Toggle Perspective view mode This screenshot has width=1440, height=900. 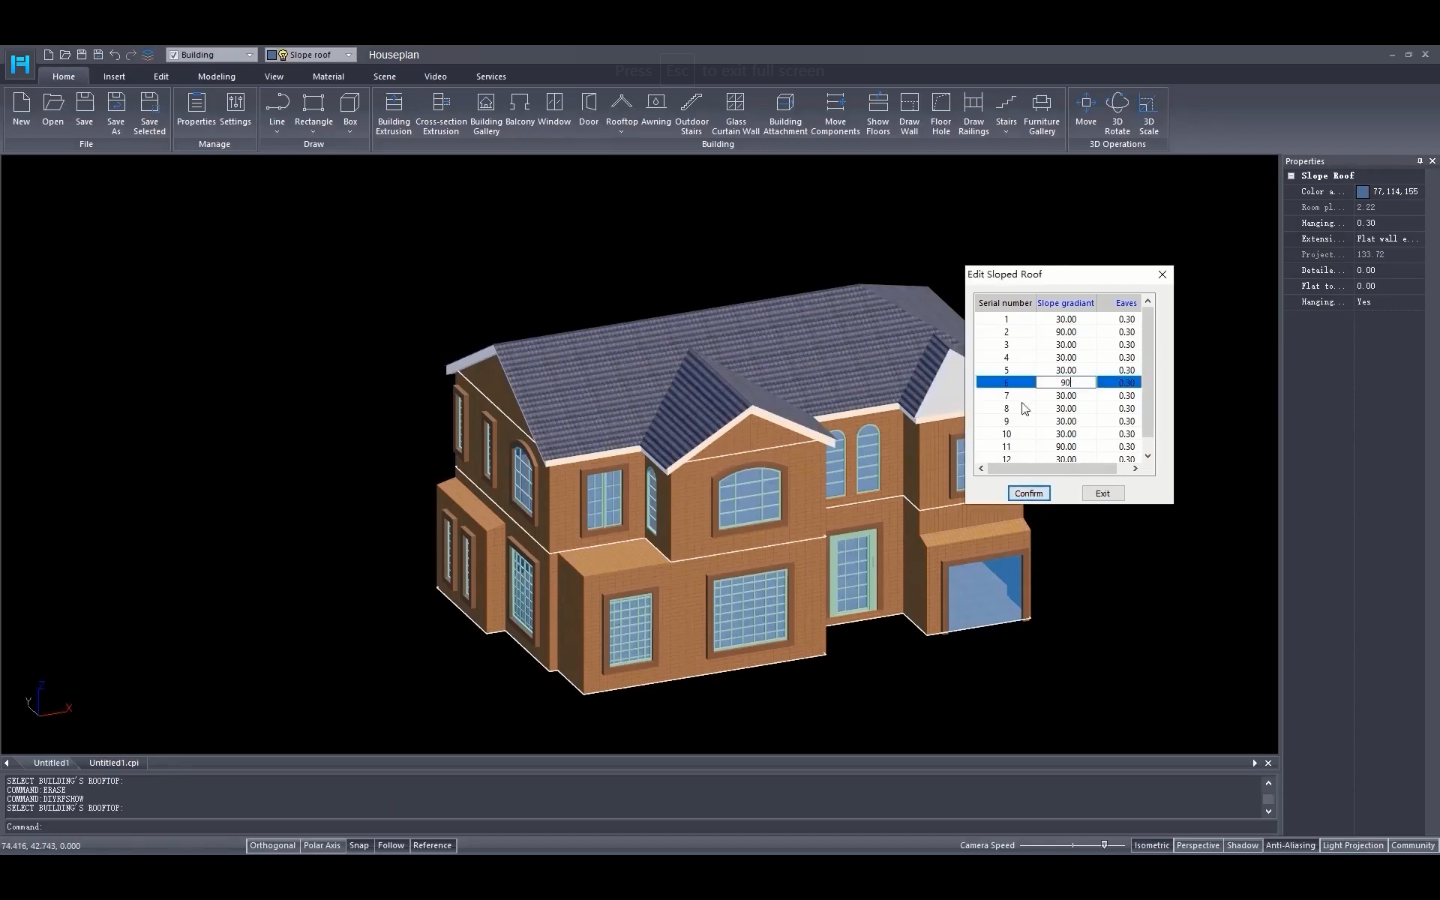1197,845
